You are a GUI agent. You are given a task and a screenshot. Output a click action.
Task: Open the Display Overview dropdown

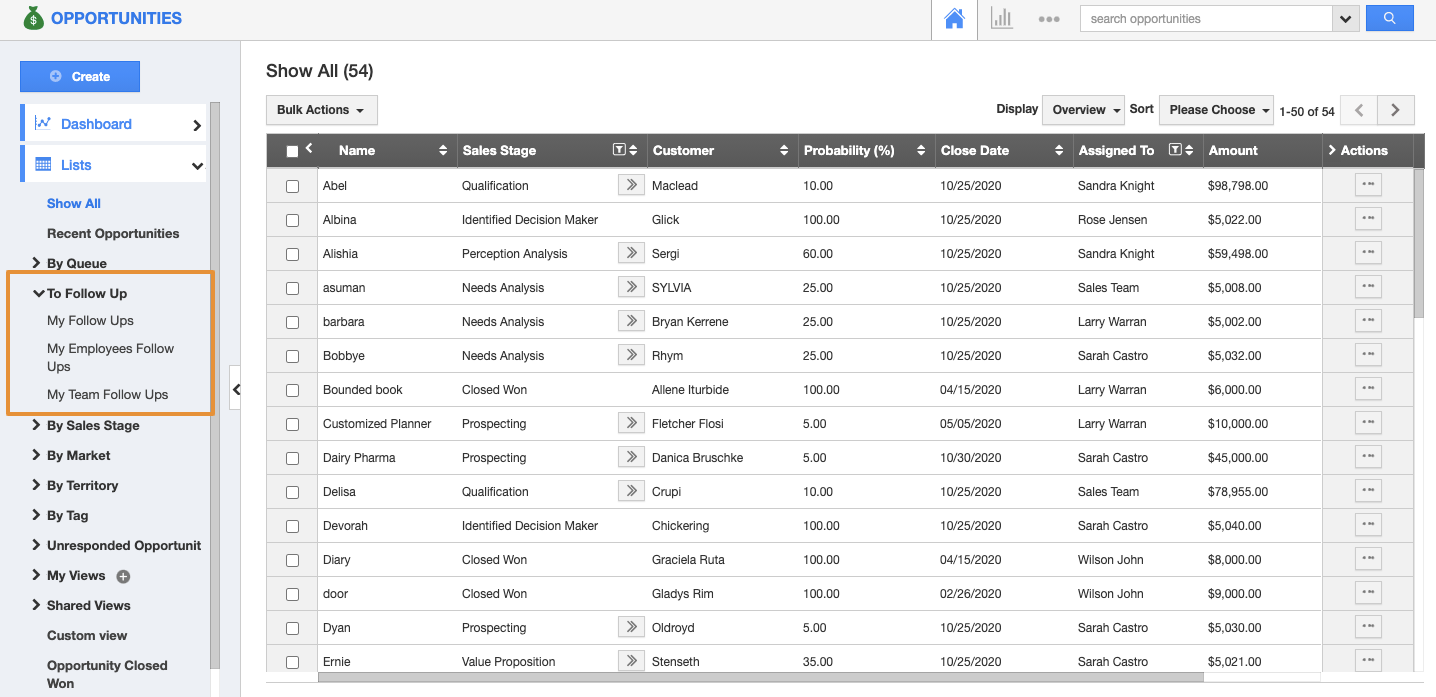tap(1084, 110)
